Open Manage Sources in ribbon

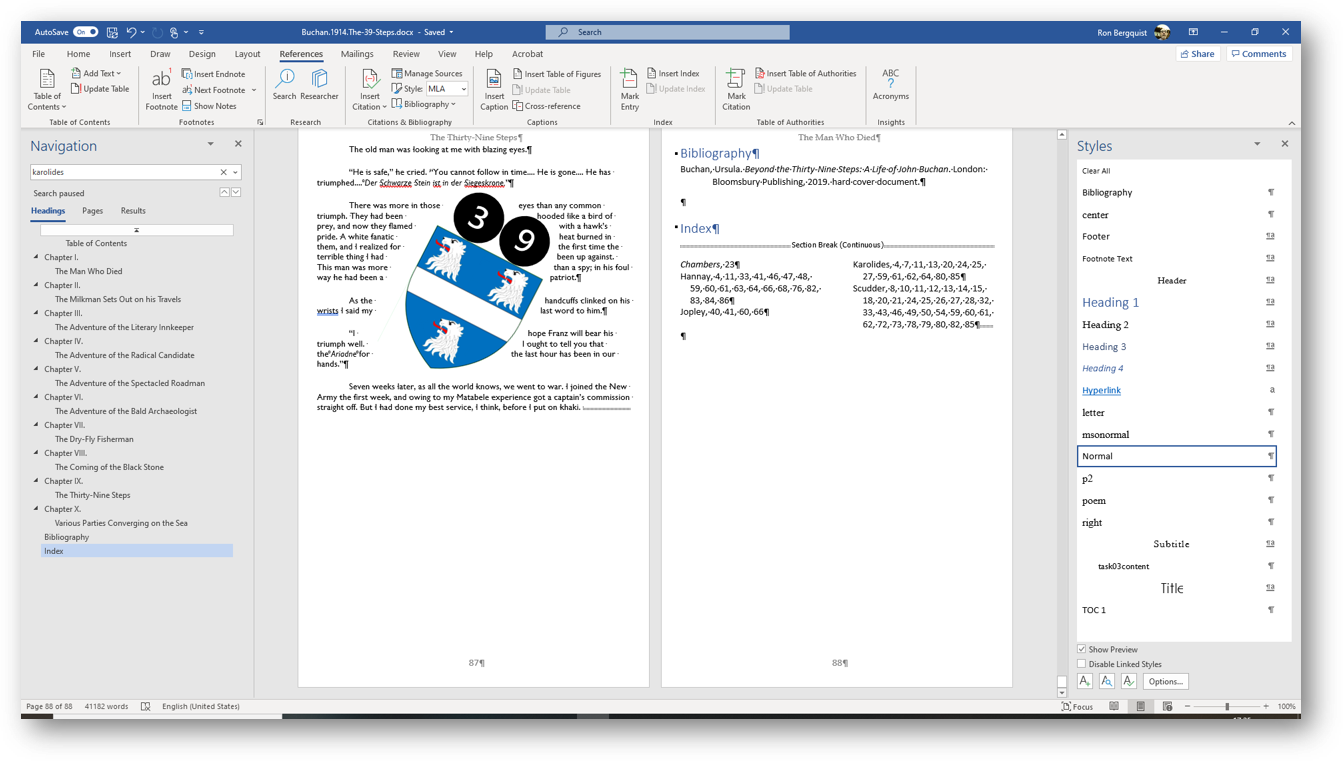tap(427, 73)
